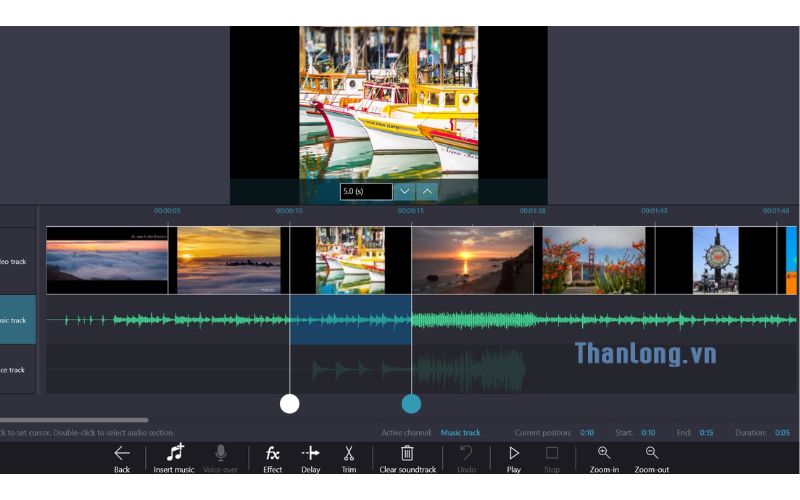This screenshot has height=500, width=800.
Task: Click the 5.0 (s) duration field
Action: click(365, 191)
